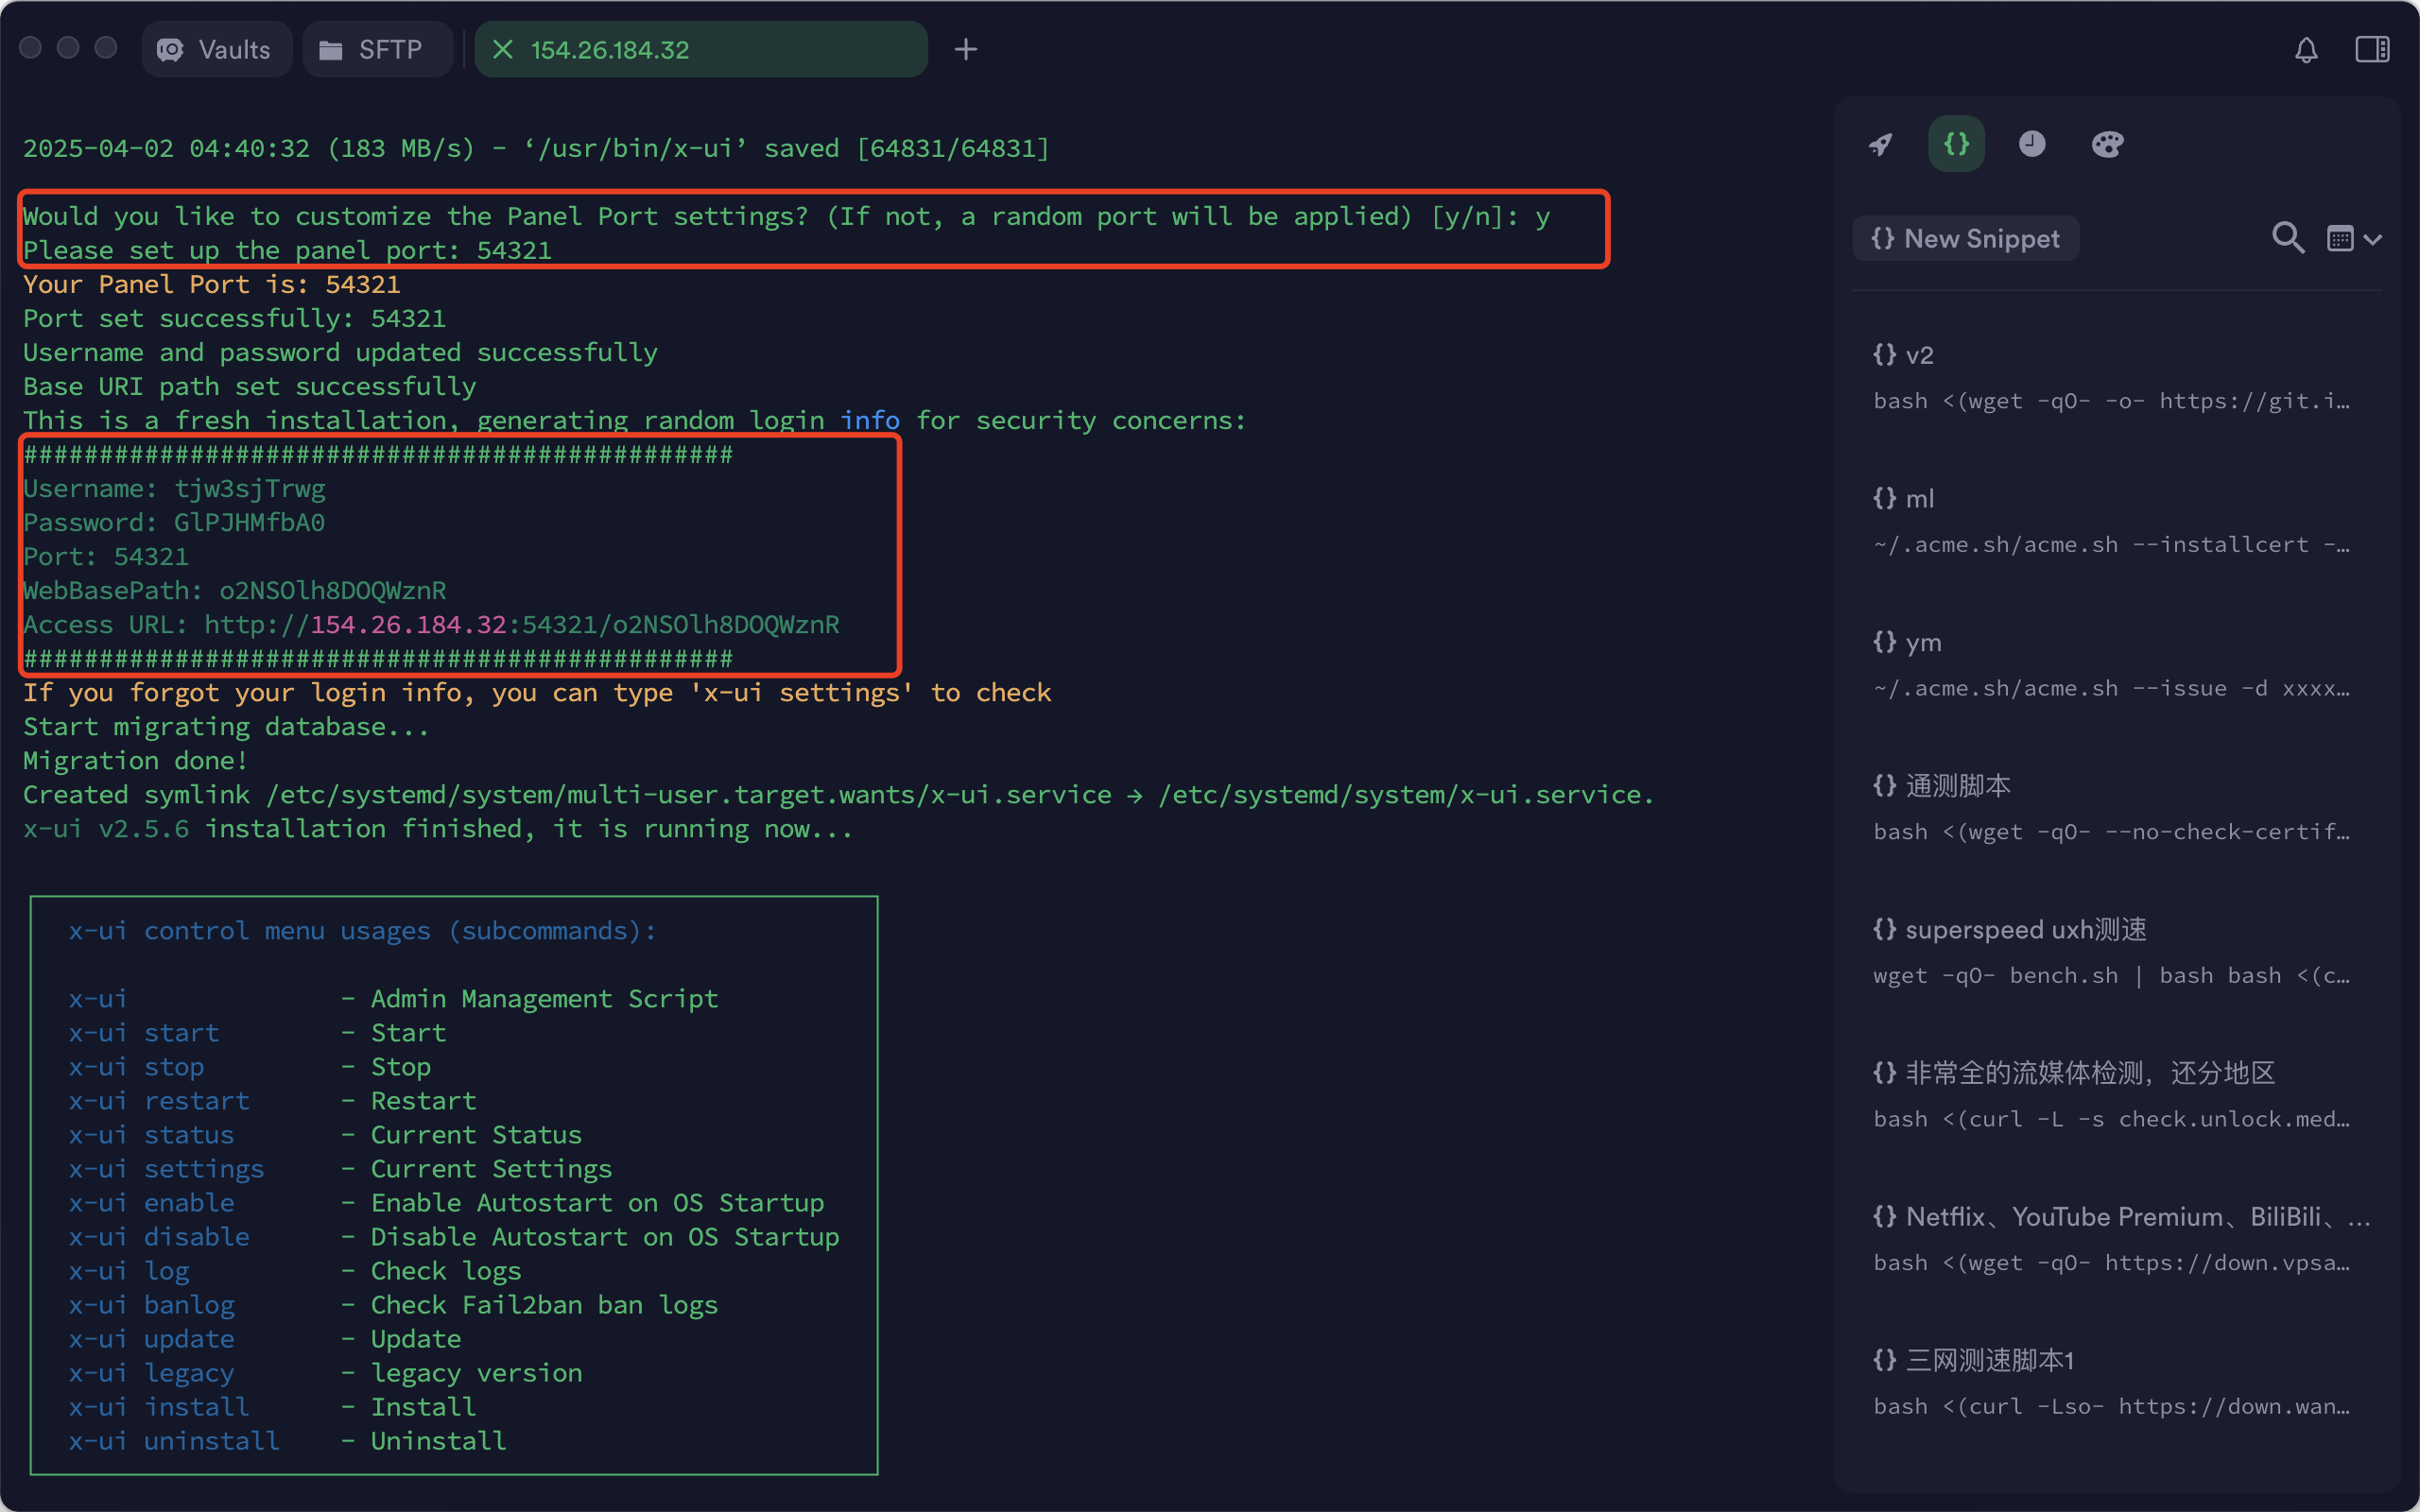The width and height of the screenshot is (2420, 1512).
Task: Open the color palette themes icon
Action: click(x=2107, y=144)
